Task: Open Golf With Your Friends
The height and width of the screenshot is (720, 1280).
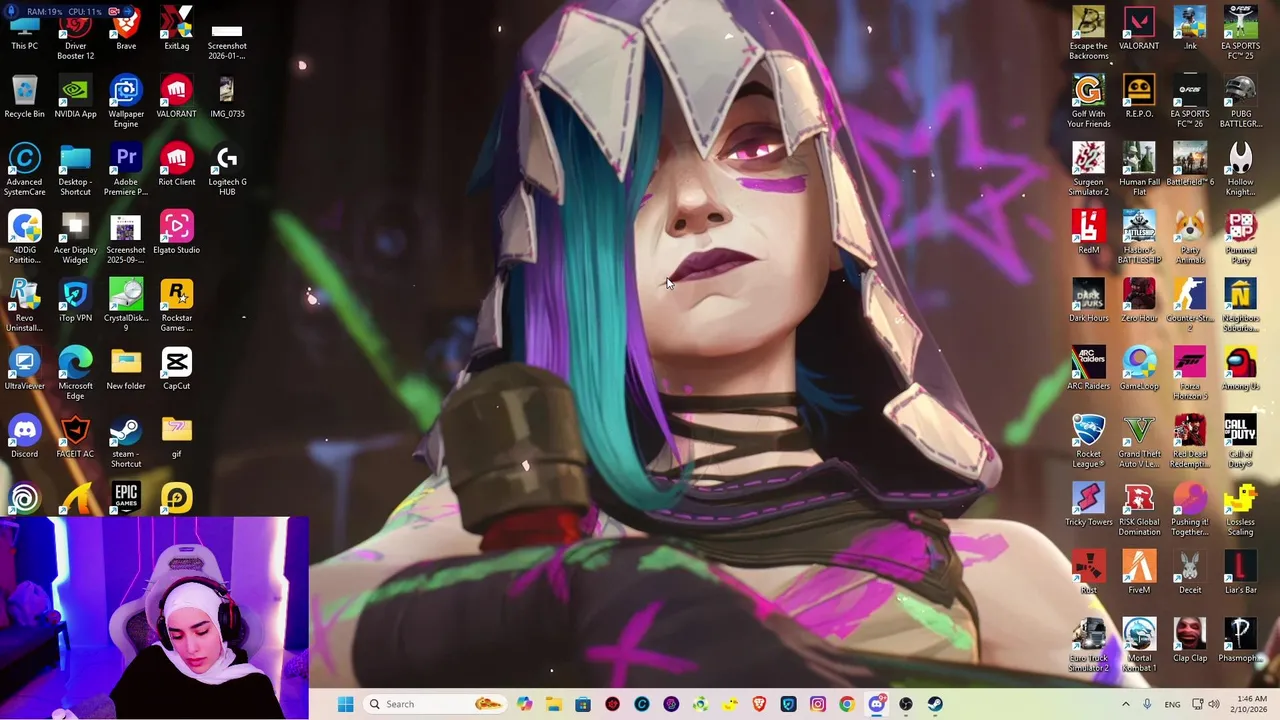Action: click(1088, 102)
